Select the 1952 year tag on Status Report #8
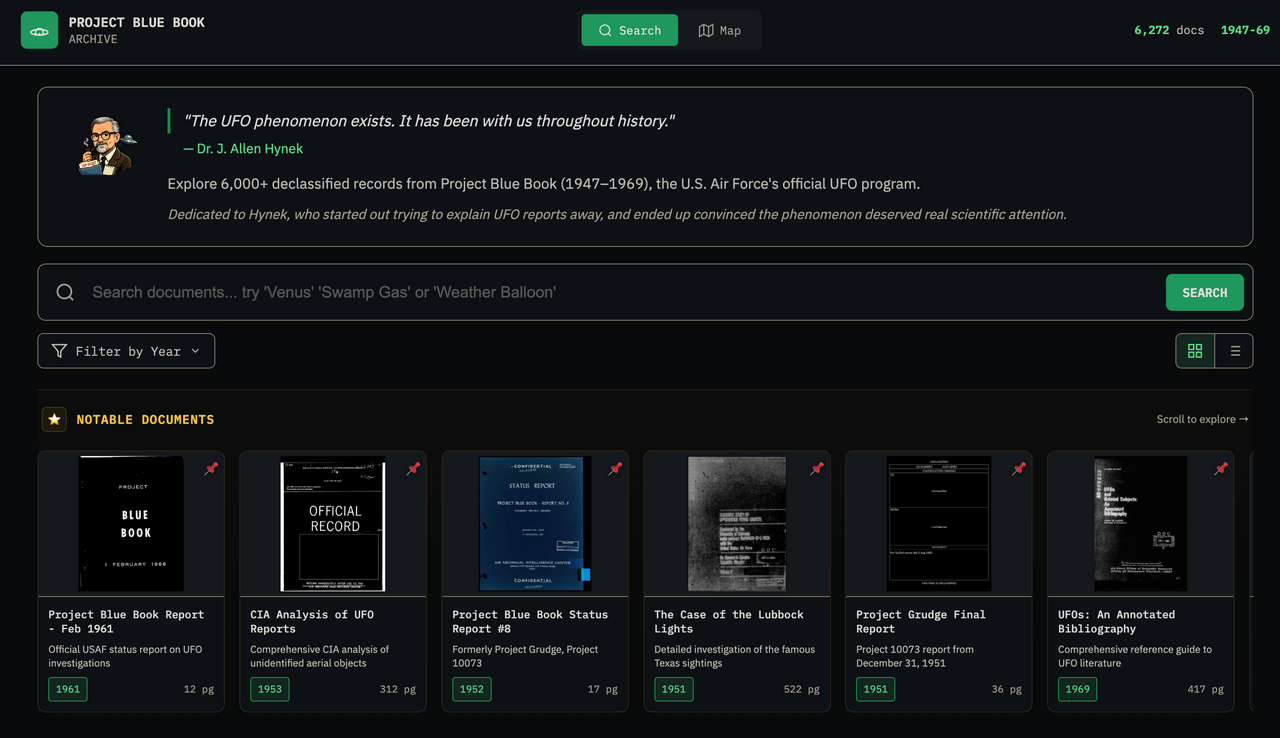1280x738 pixels. [x=471, y=689]
